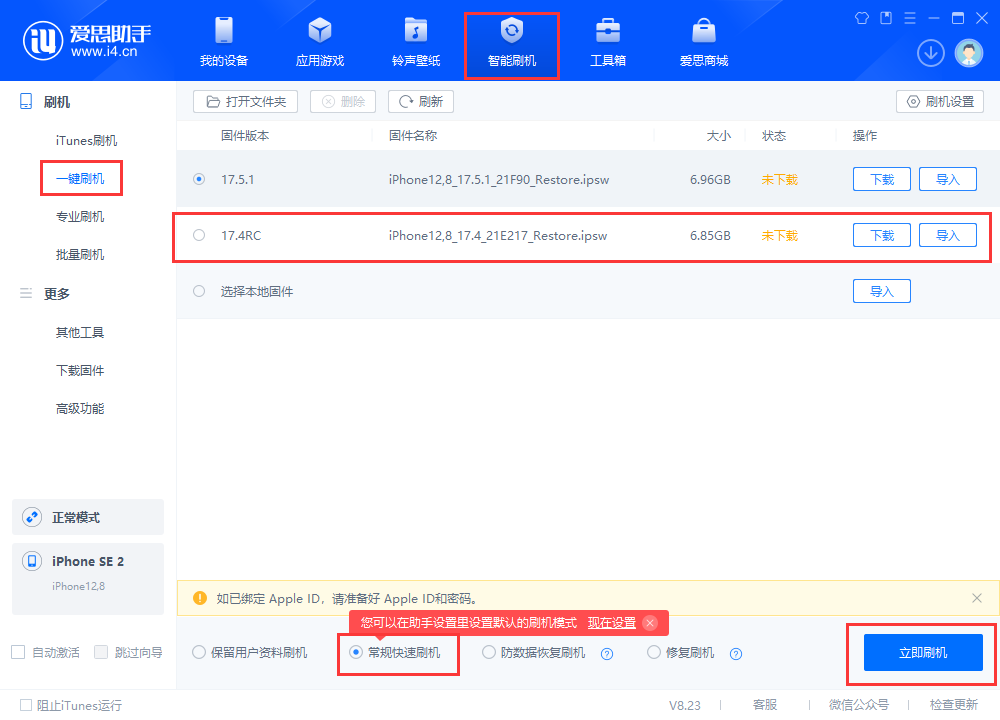This screenshot has width=1000, height=720.
Task: Check 阻止iTunes运行 option
Action: (x=26, y=705)
